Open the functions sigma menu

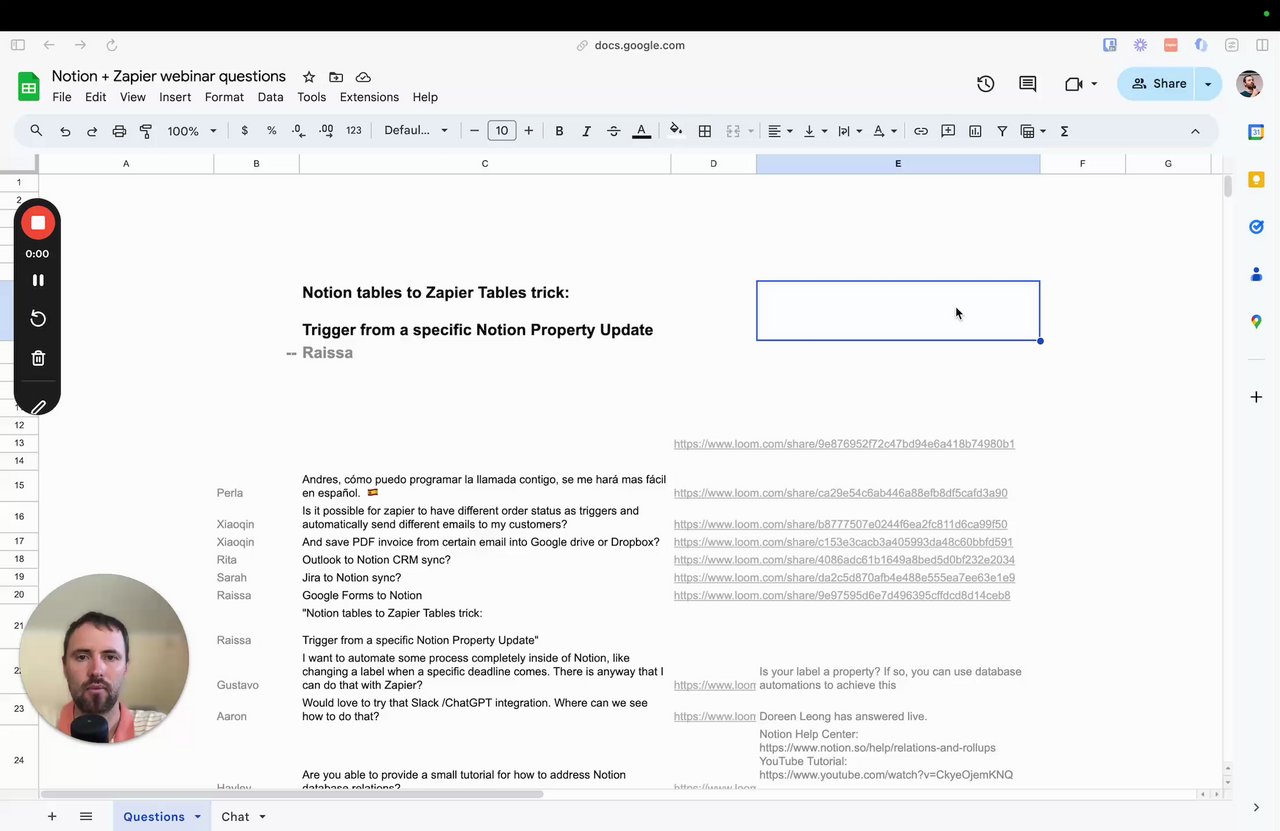[1064, 131]
